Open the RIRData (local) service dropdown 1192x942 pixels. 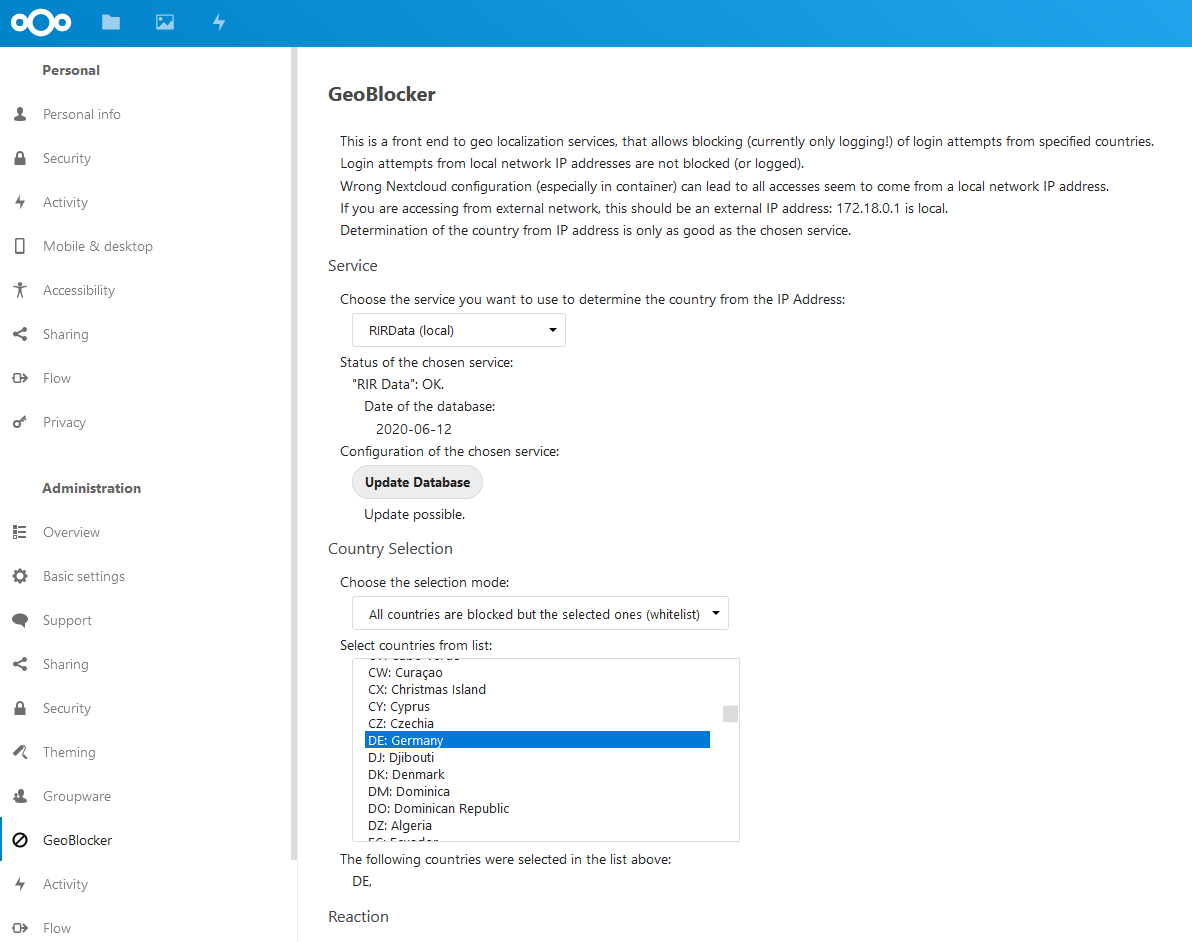click(458, 330)
